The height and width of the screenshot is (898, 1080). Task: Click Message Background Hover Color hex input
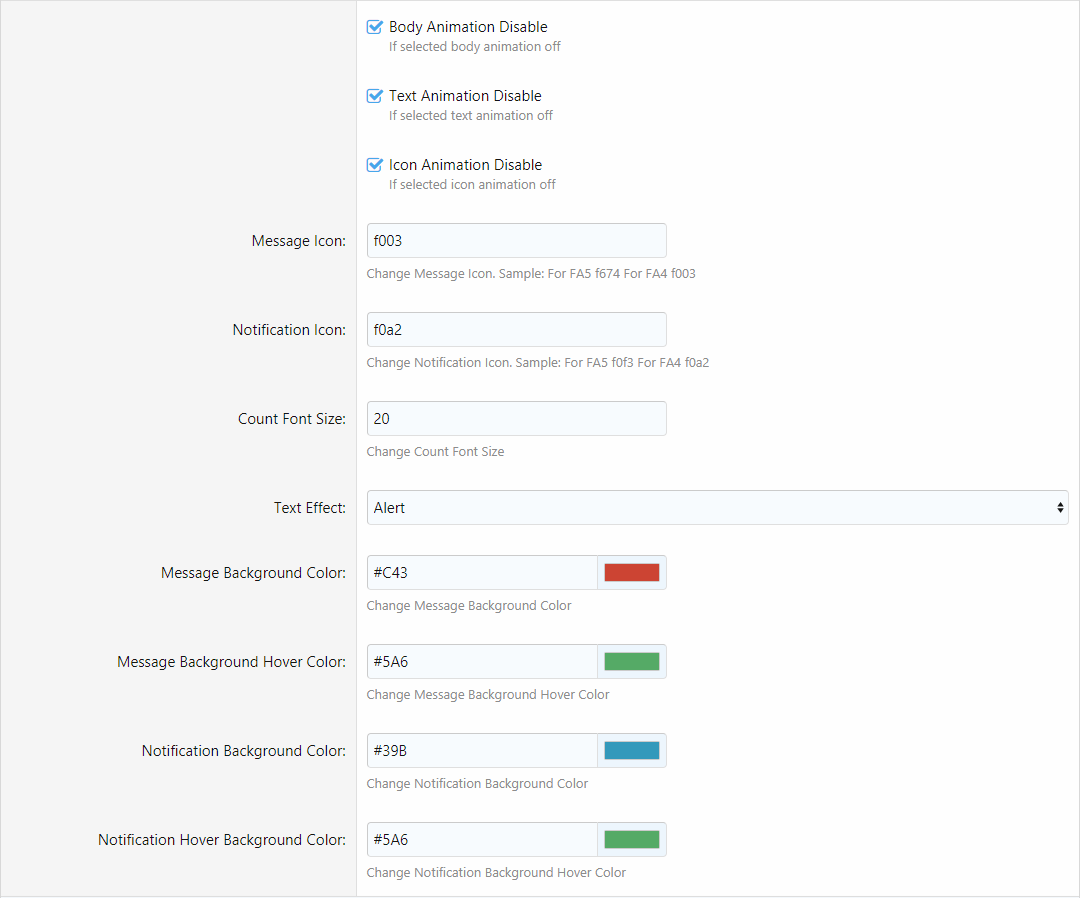click(x=482, y=662)
